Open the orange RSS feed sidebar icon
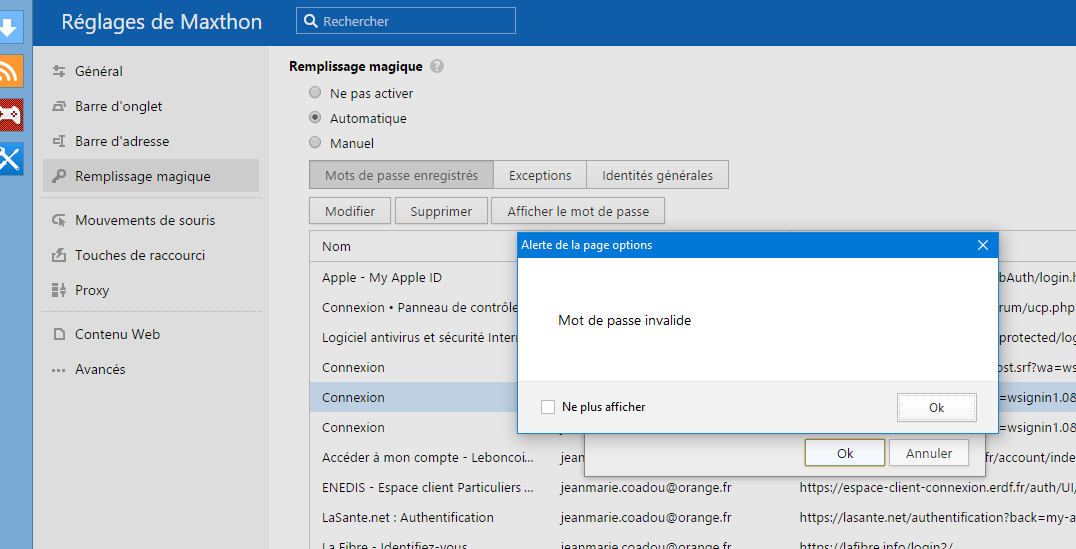 point(10,71)
